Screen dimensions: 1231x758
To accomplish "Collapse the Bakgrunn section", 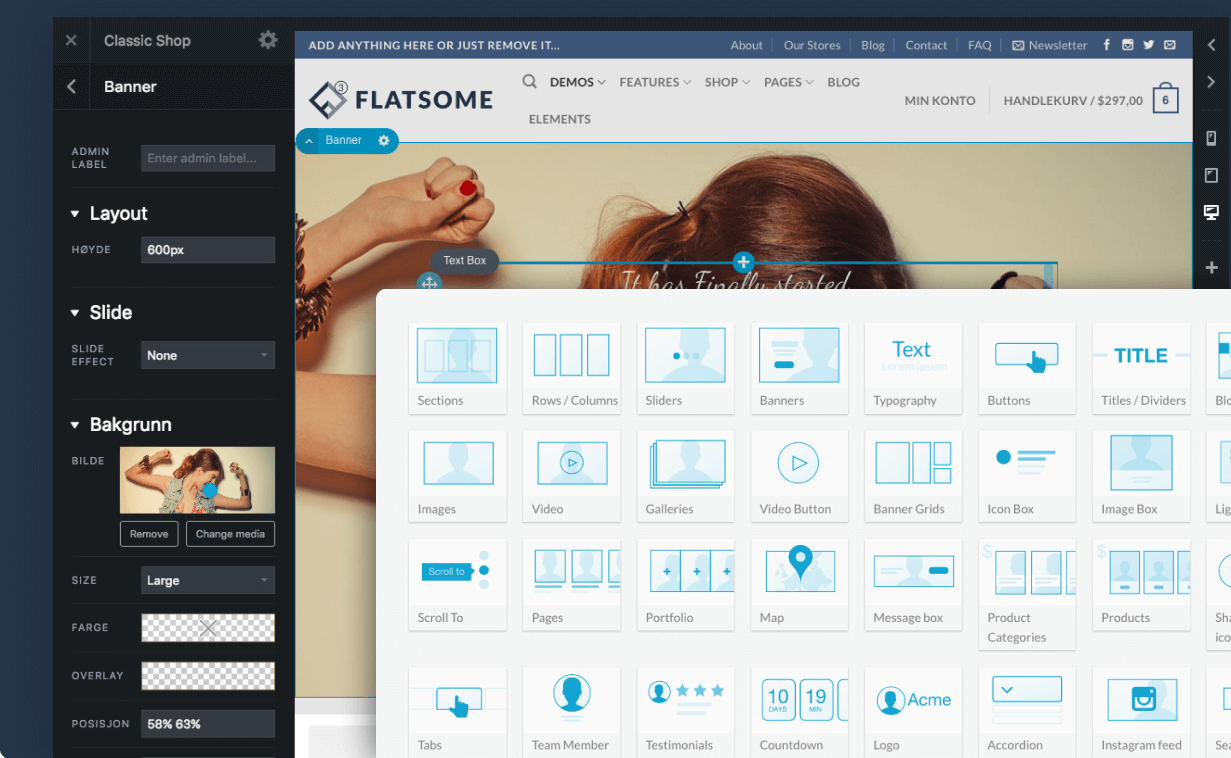I will point(74,424).
